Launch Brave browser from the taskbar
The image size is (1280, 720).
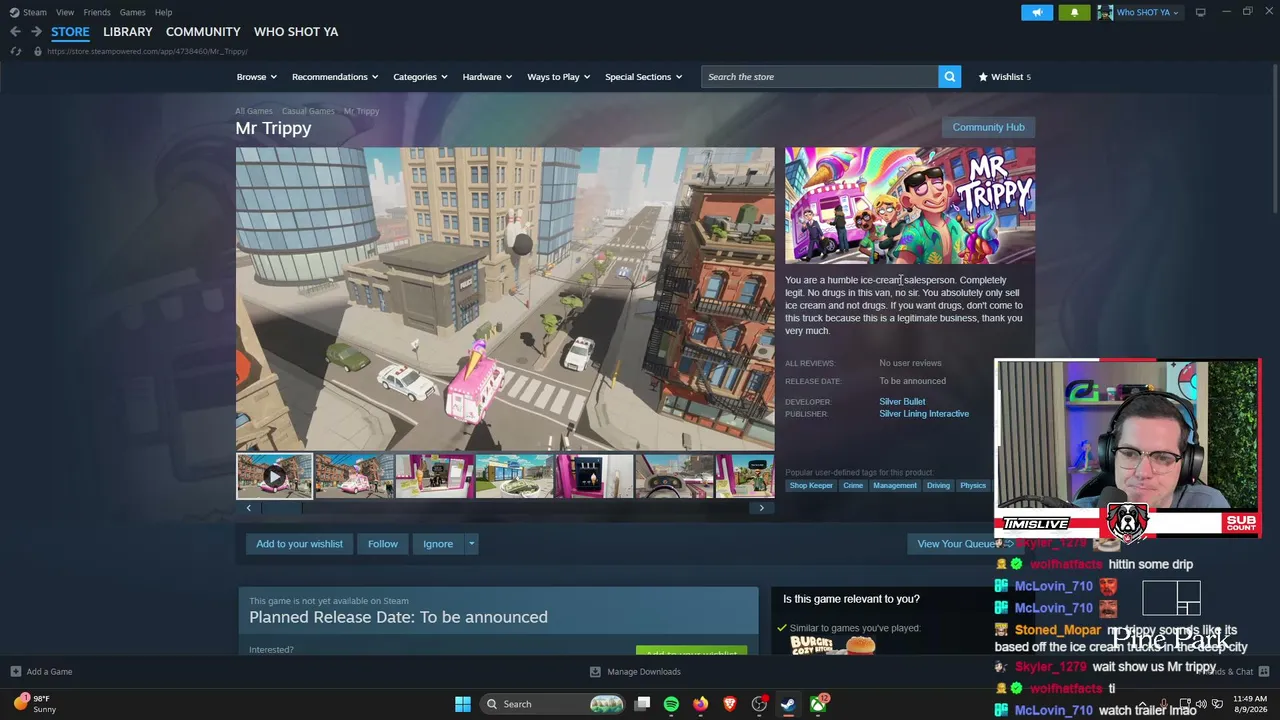(x=730, y=704)
